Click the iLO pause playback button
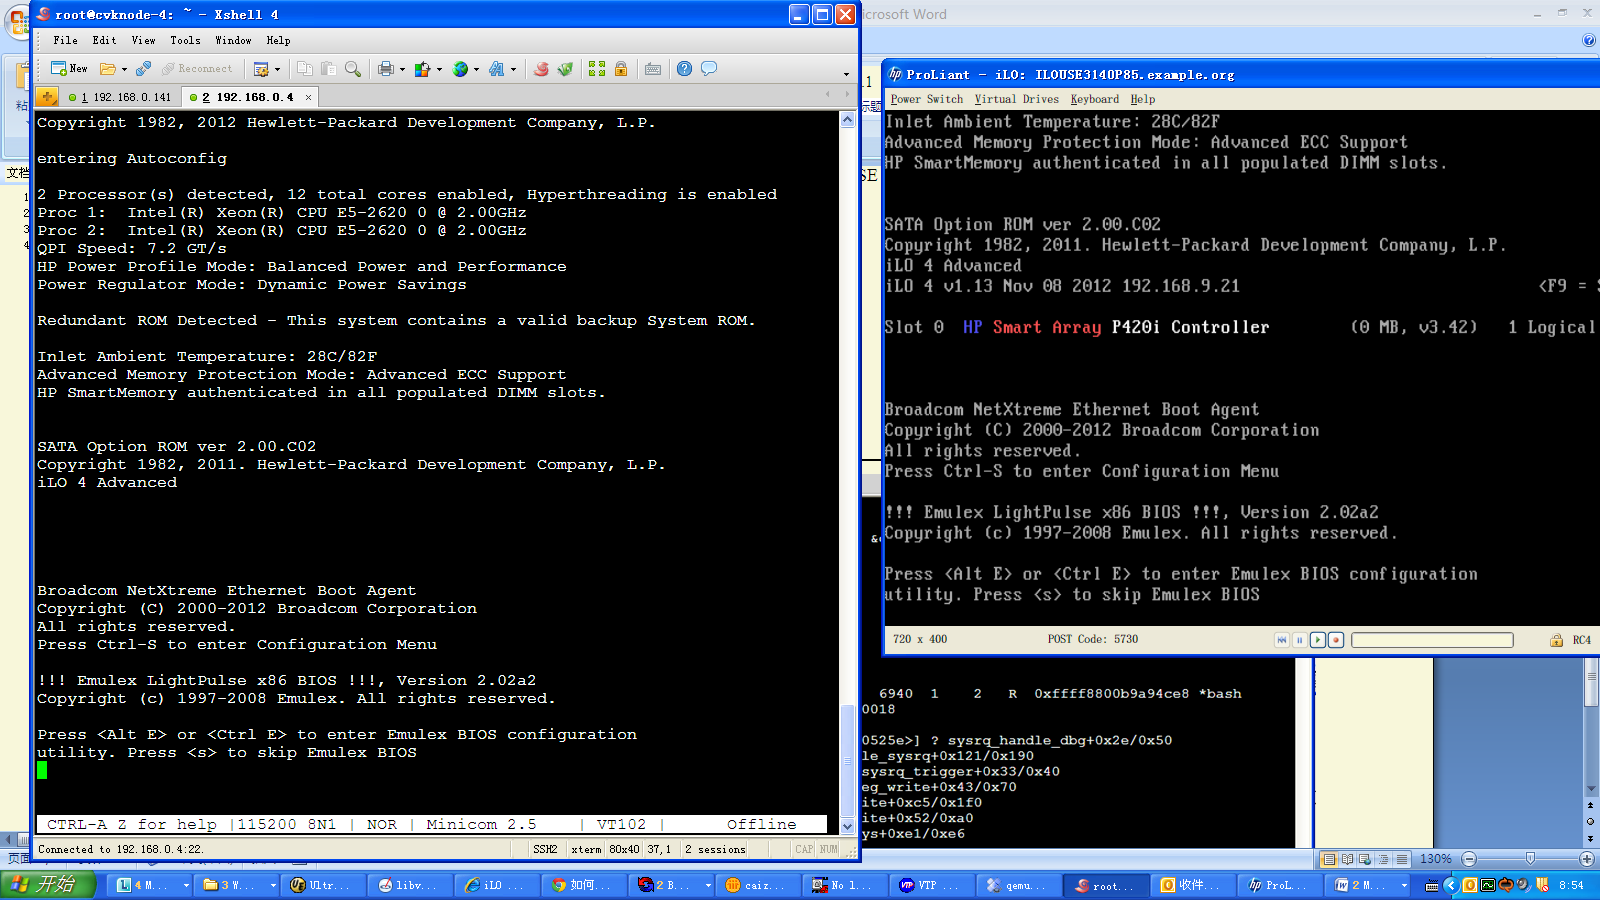Image resolution: width=1600 pixels, height=900 pixels. click(x=1299, y=640)
